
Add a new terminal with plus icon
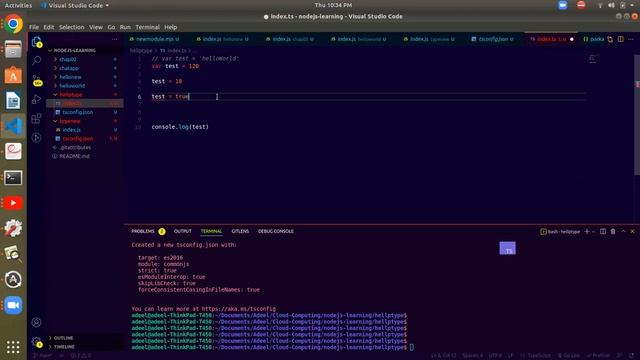[587, 231]
